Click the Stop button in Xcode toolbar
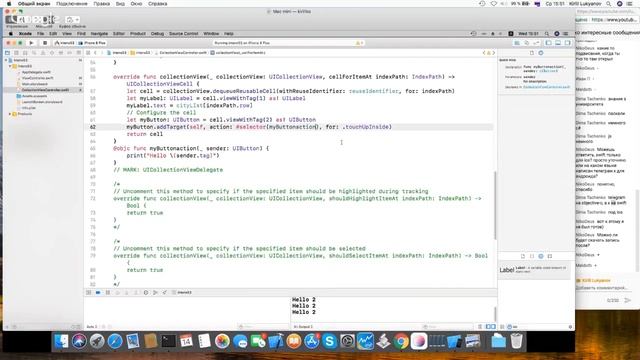 tap(45, 43)
